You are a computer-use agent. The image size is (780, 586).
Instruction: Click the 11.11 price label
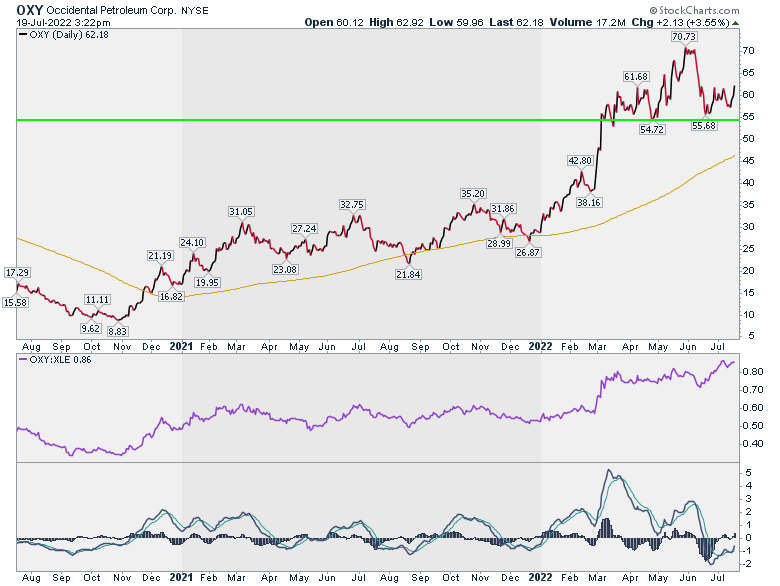97,299
